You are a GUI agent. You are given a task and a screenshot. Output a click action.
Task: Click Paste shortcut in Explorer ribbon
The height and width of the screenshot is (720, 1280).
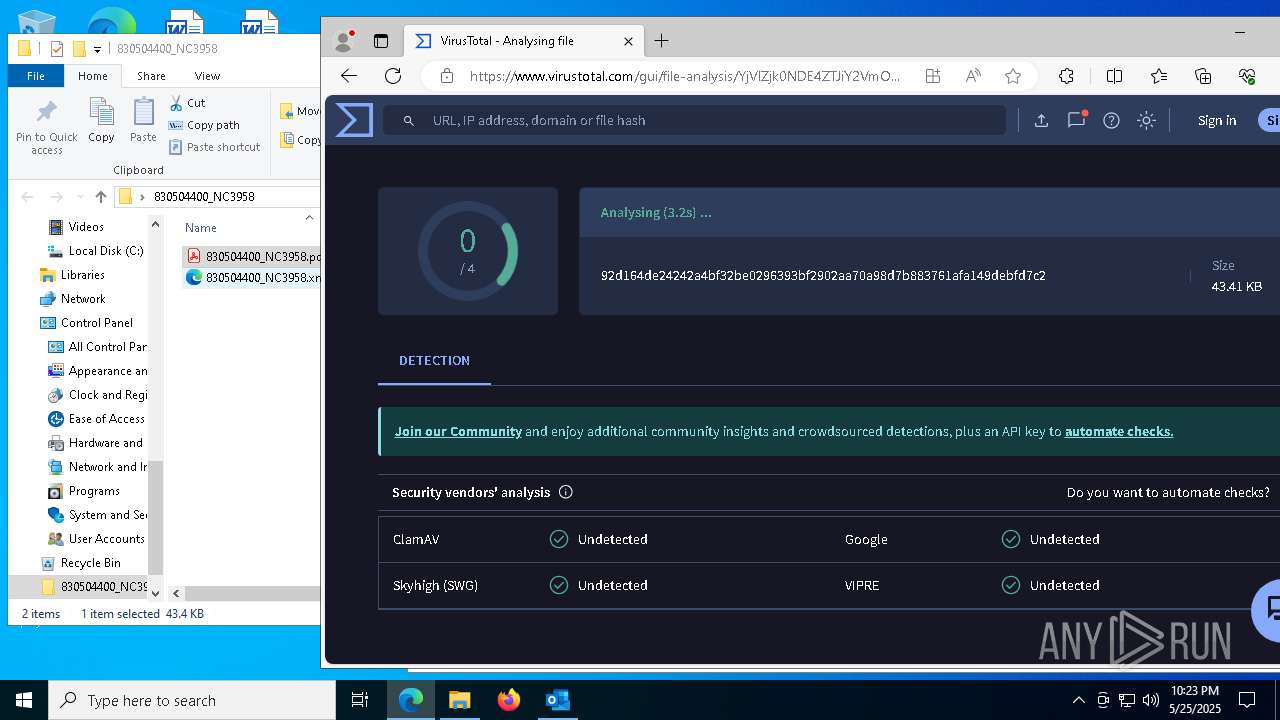(214, 147)
